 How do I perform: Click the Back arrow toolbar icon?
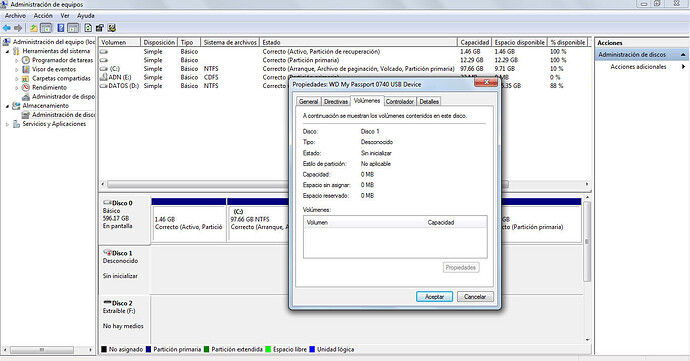click(x=7, y=28)
